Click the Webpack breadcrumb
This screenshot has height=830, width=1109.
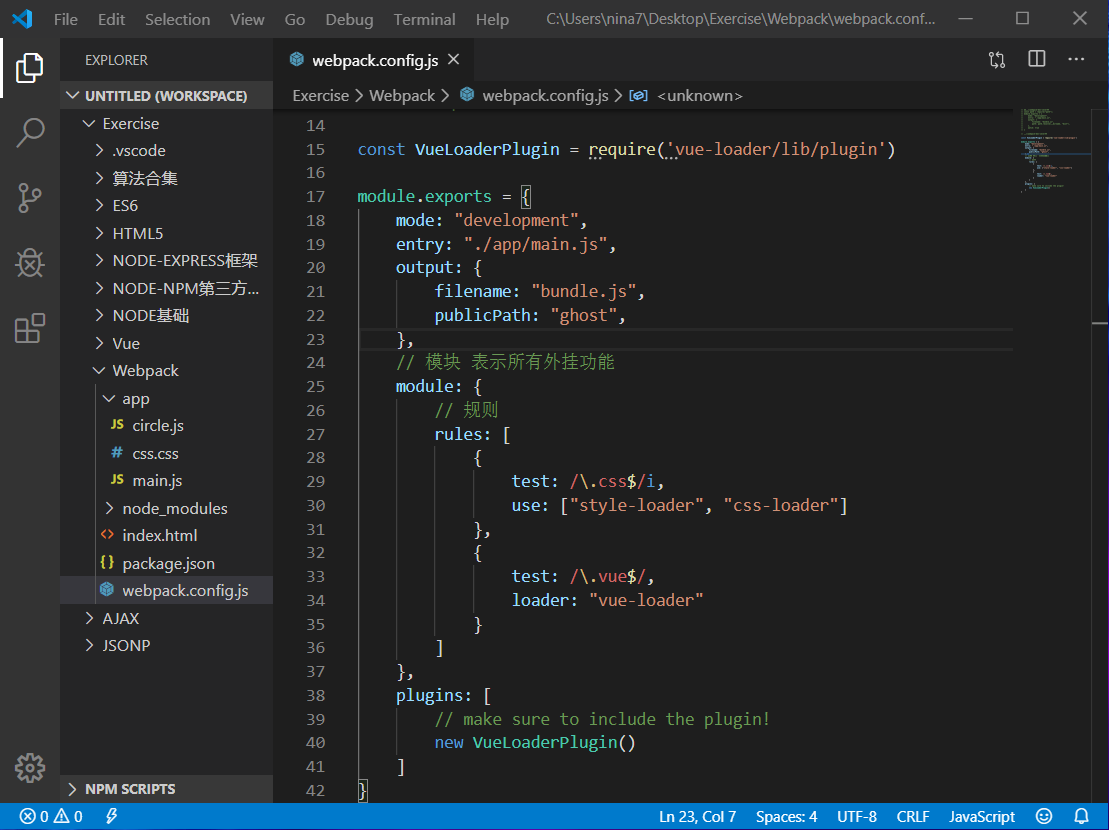click(402, 95)
